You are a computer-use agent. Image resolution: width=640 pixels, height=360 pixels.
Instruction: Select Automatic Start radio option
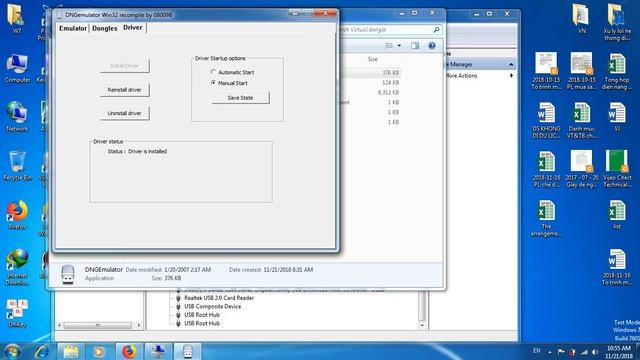[232, 72]
